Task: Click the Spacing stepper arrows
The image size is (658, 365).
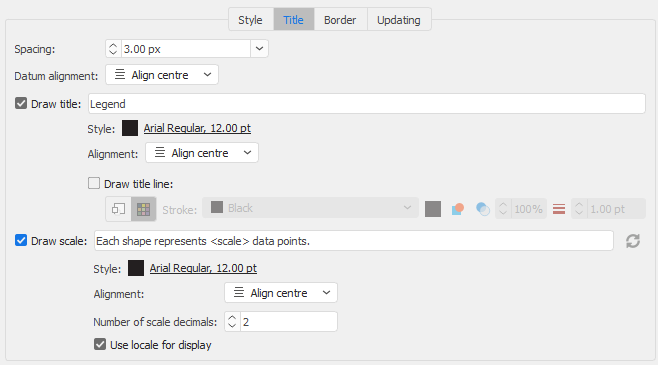Action: (113, 49)
